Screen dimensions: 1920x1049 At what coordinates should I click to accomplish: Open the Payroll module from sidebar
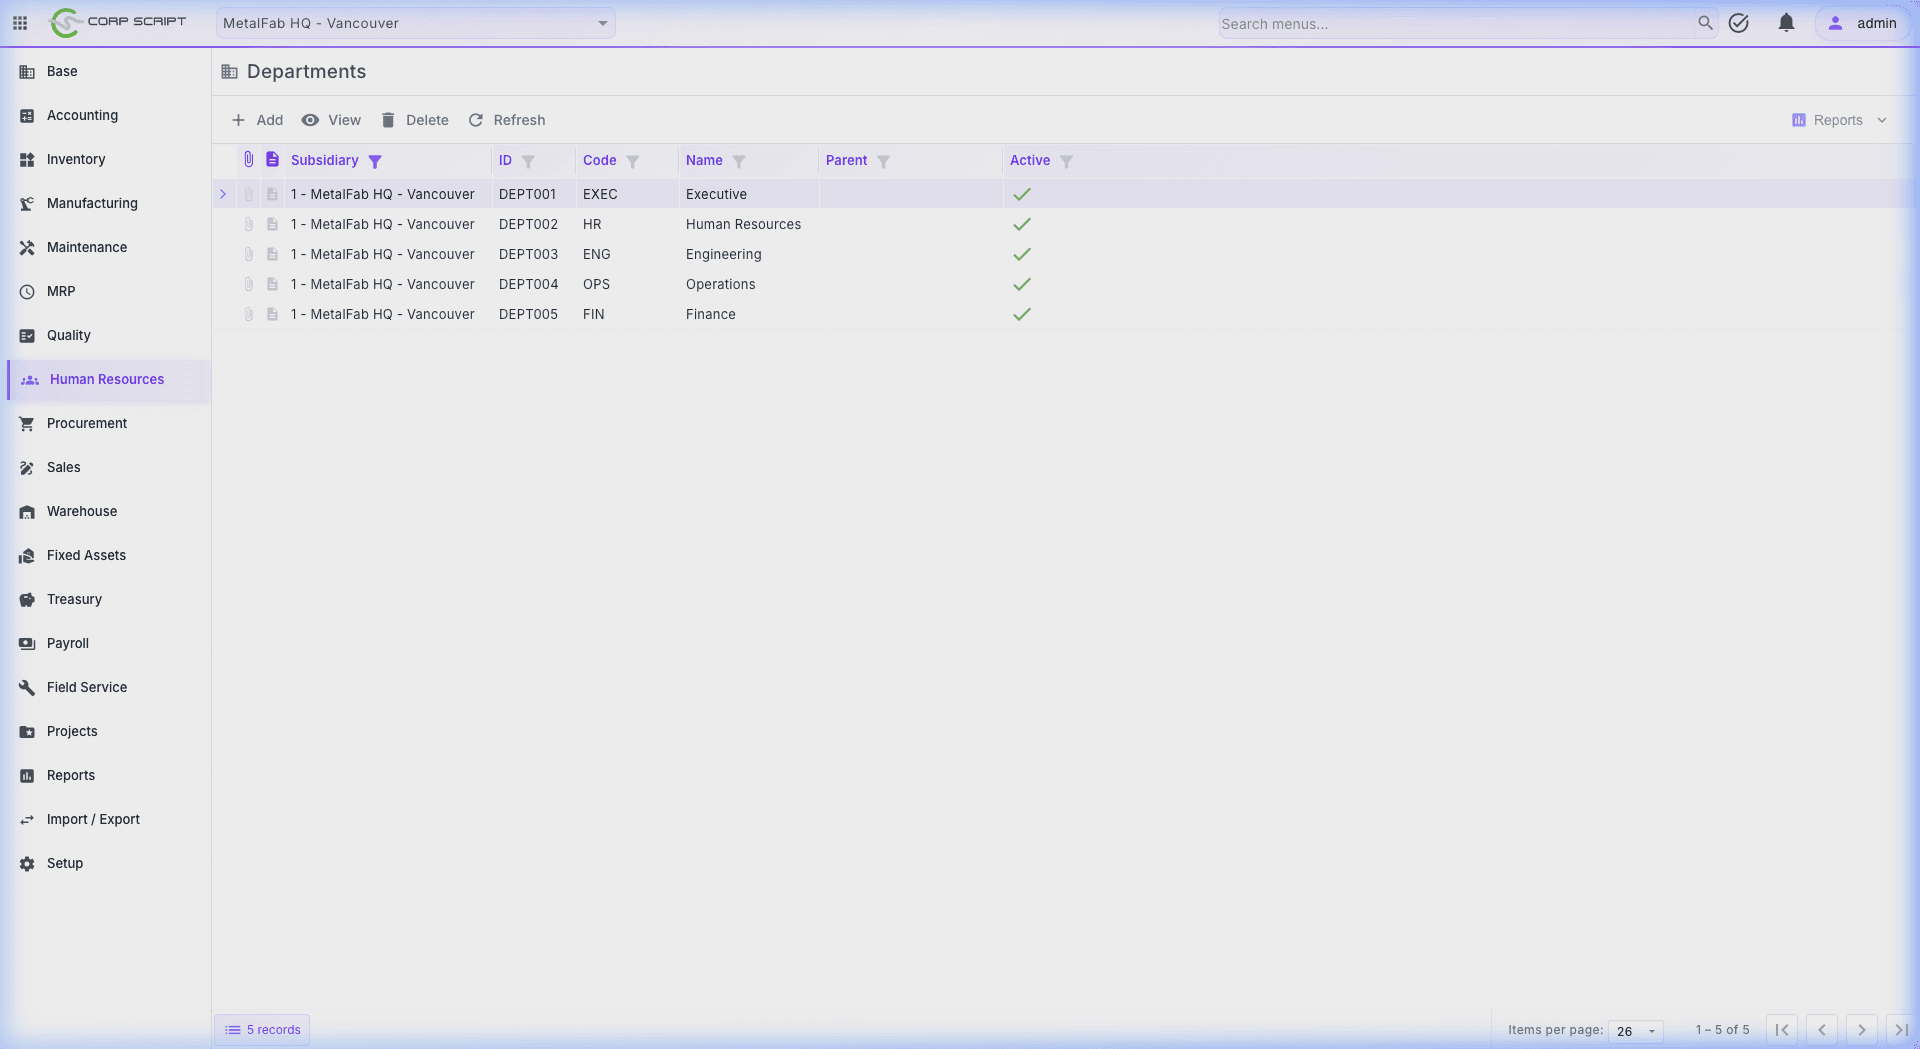click(68, 643)
